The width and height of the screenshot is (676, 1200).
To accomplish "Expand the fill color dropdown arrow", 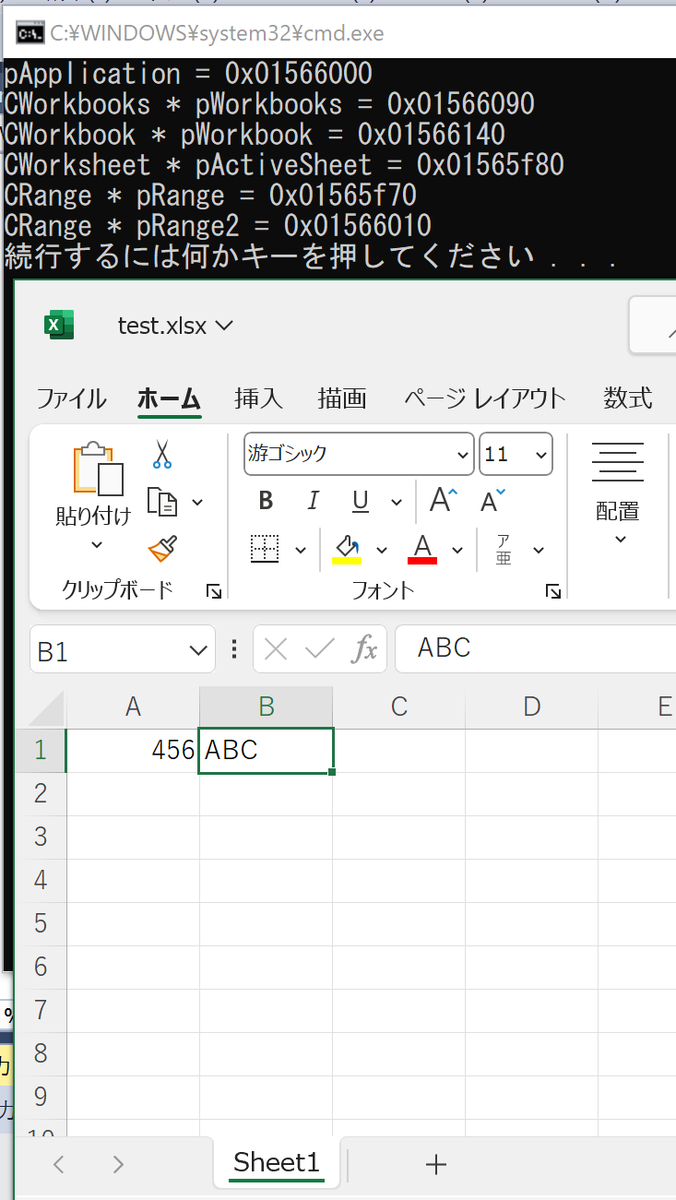I will pos(381,550).
